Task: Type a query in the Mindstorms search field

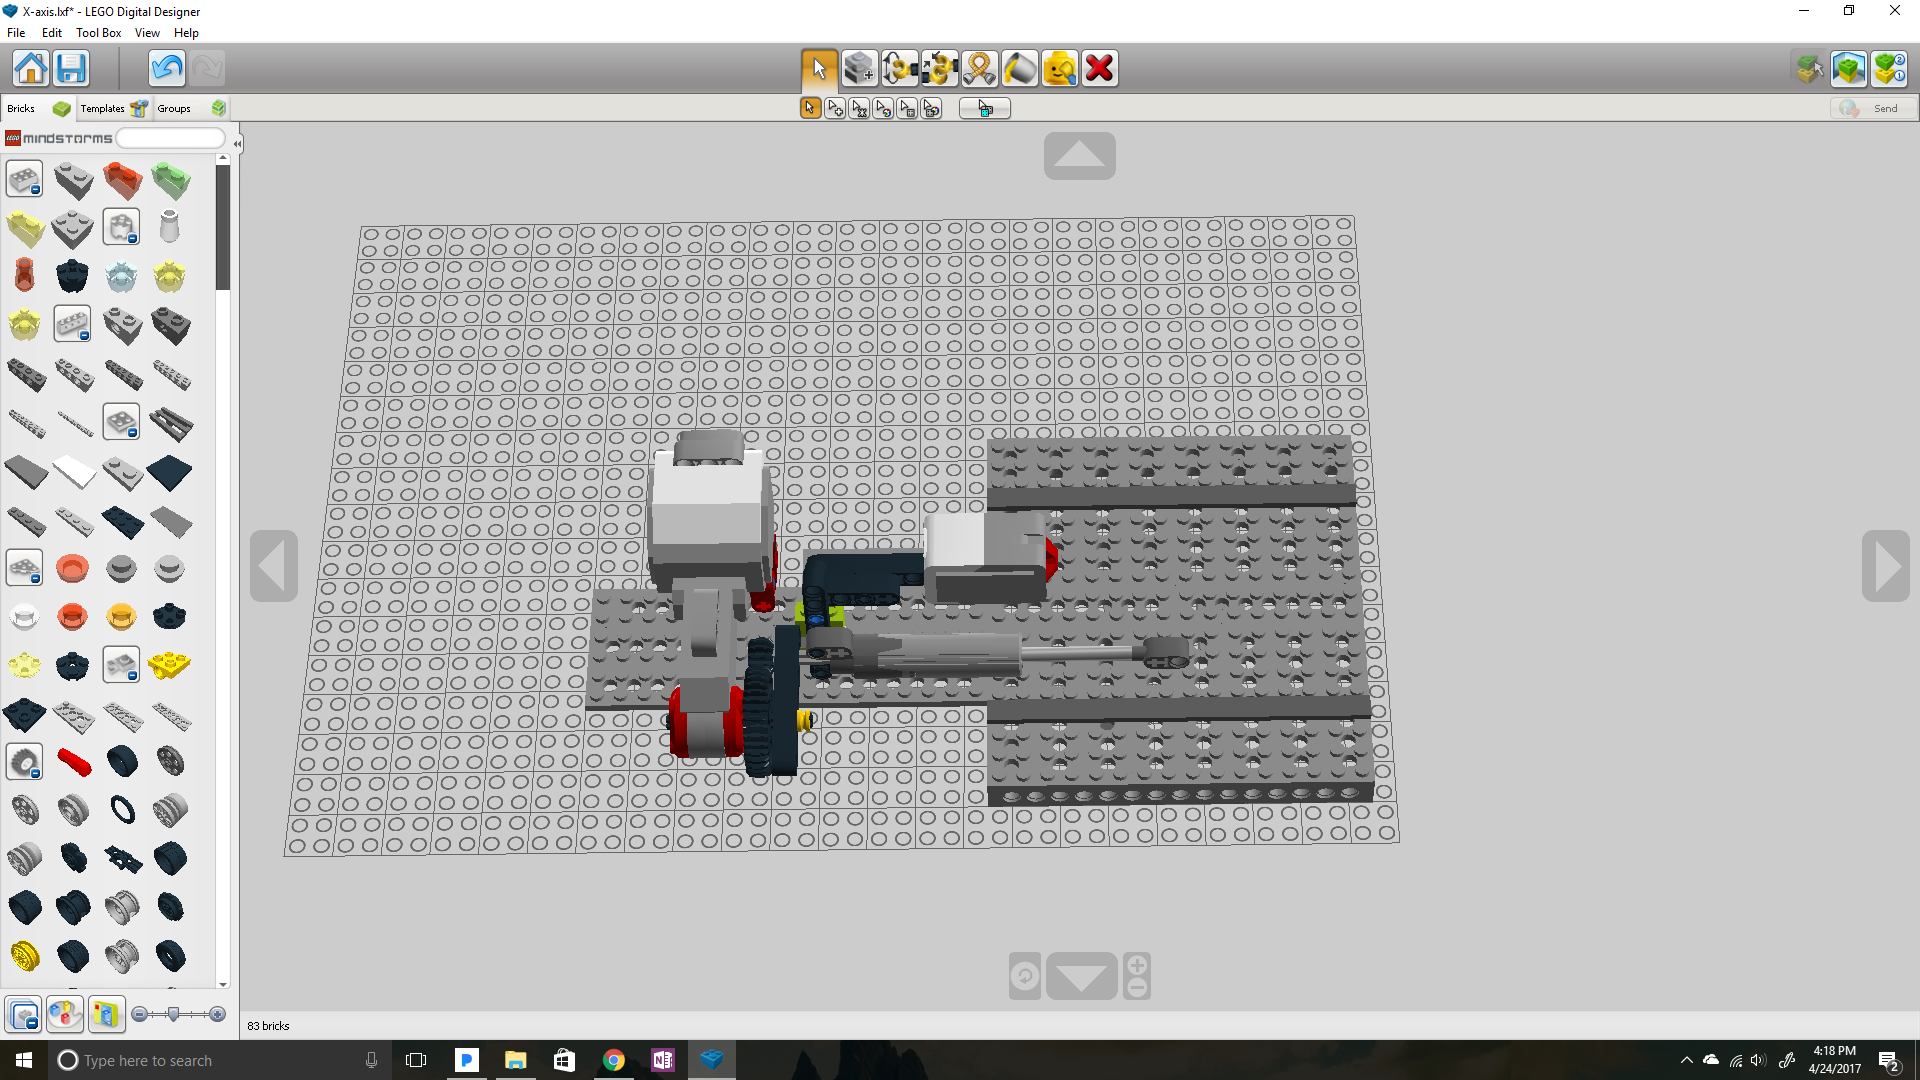Action: coord(168,137)
